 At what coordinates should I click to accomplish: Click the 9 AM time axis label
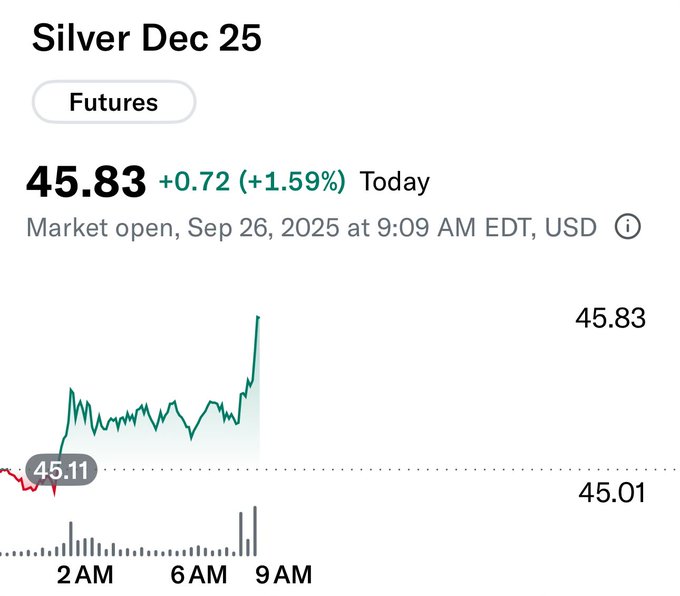tap(284, 574)
